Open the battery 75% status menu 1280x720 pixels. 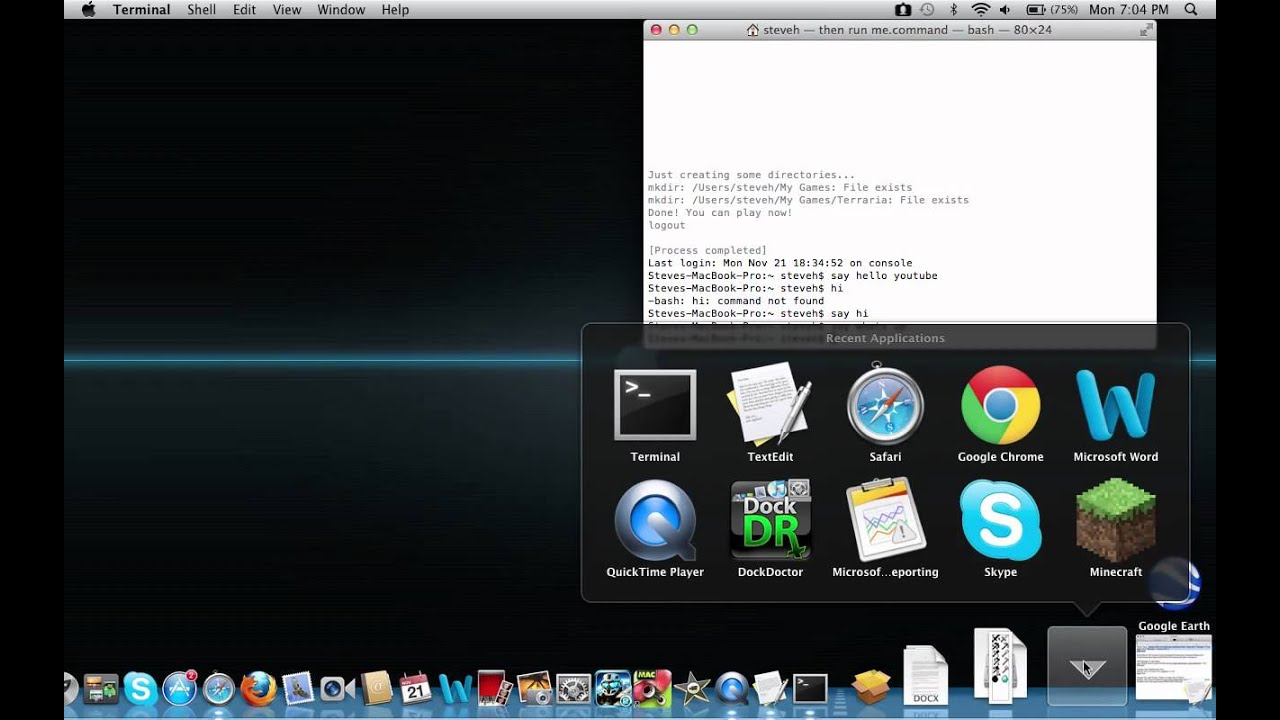pyautogui.click(x=1052, y=9)
